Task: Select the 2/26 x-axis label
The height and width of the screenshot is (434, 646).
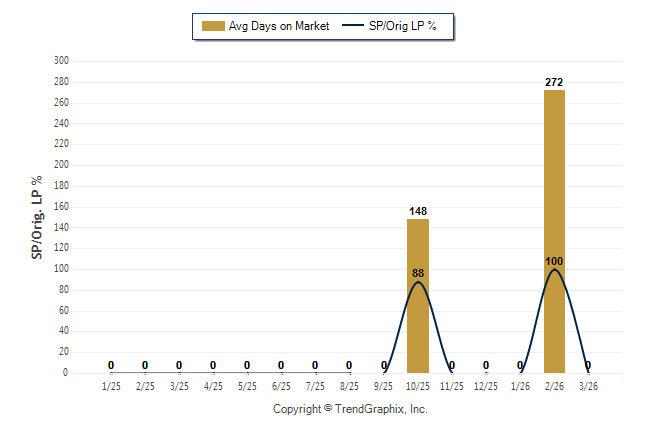Action: [554, 386]
